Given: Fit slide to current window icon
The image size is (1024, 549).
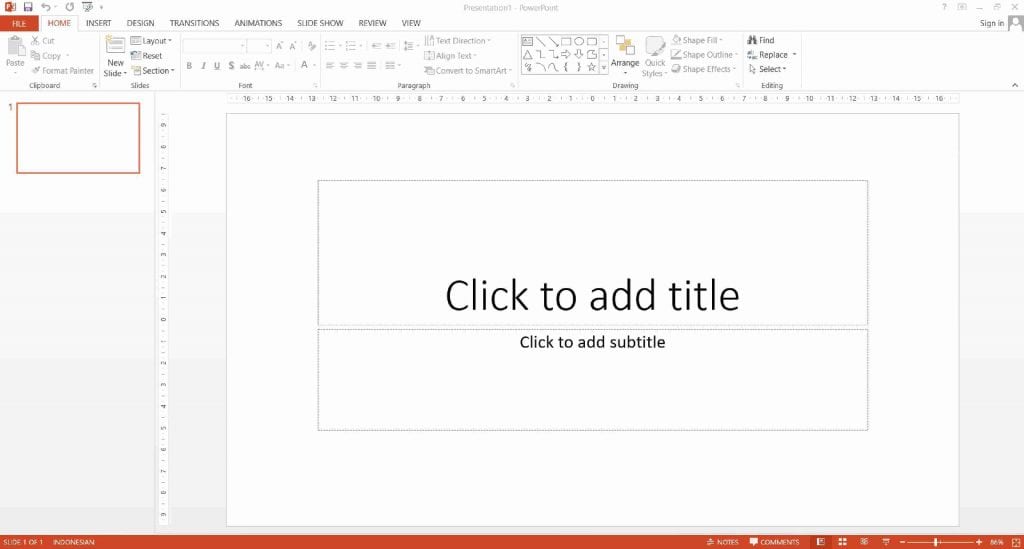Looking at the screenshot, I should (x=1016, y=542).
